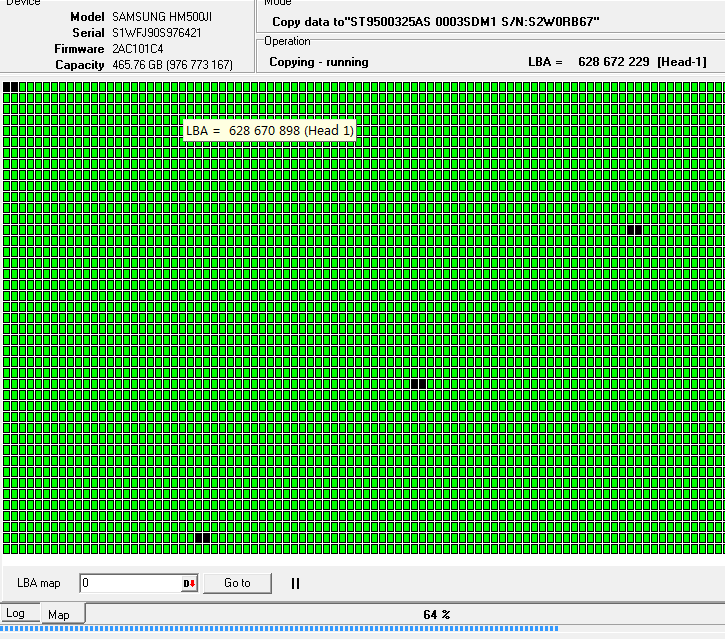Click the current LBA 628 672 229 readout
Screen dimensions: 725x639
point(617,62)
